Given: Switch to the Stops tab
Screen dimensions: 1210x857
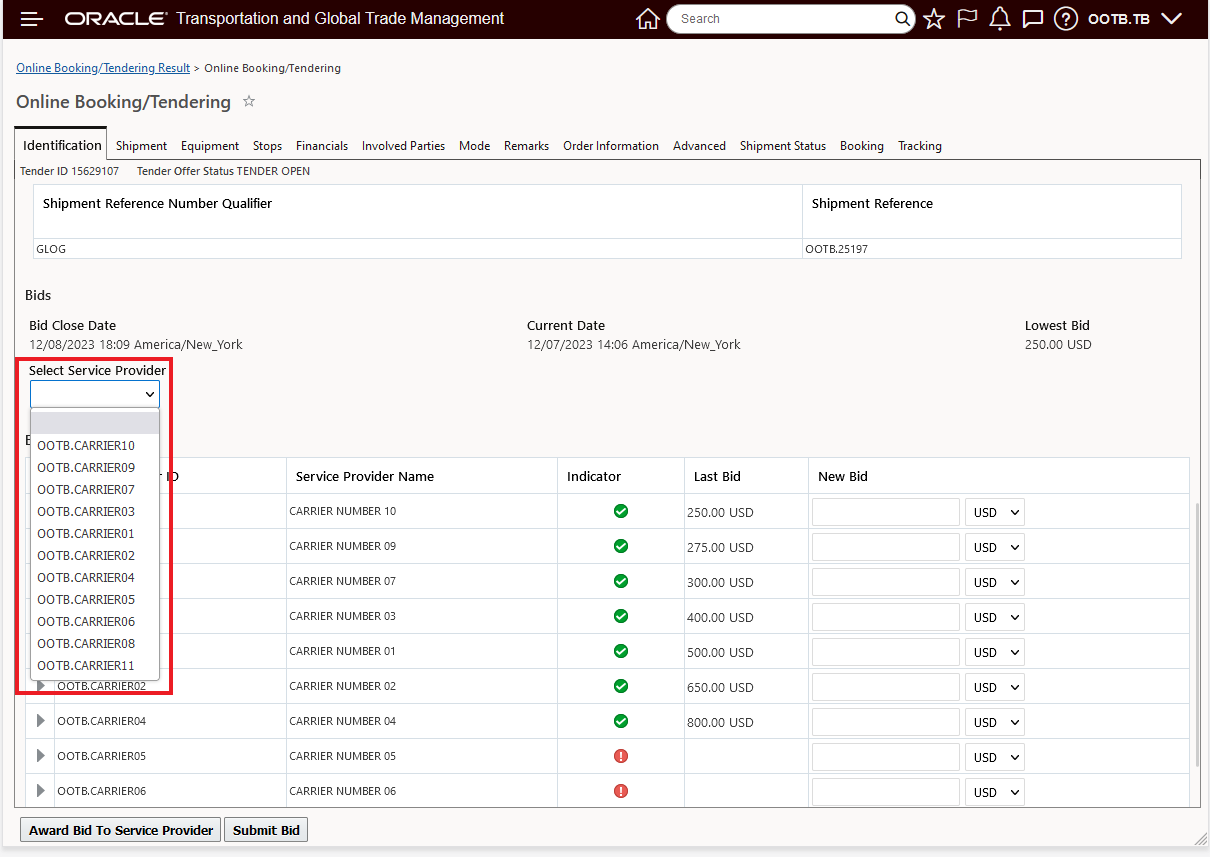Looking at the screenshot, I should (x=267, y=146).
